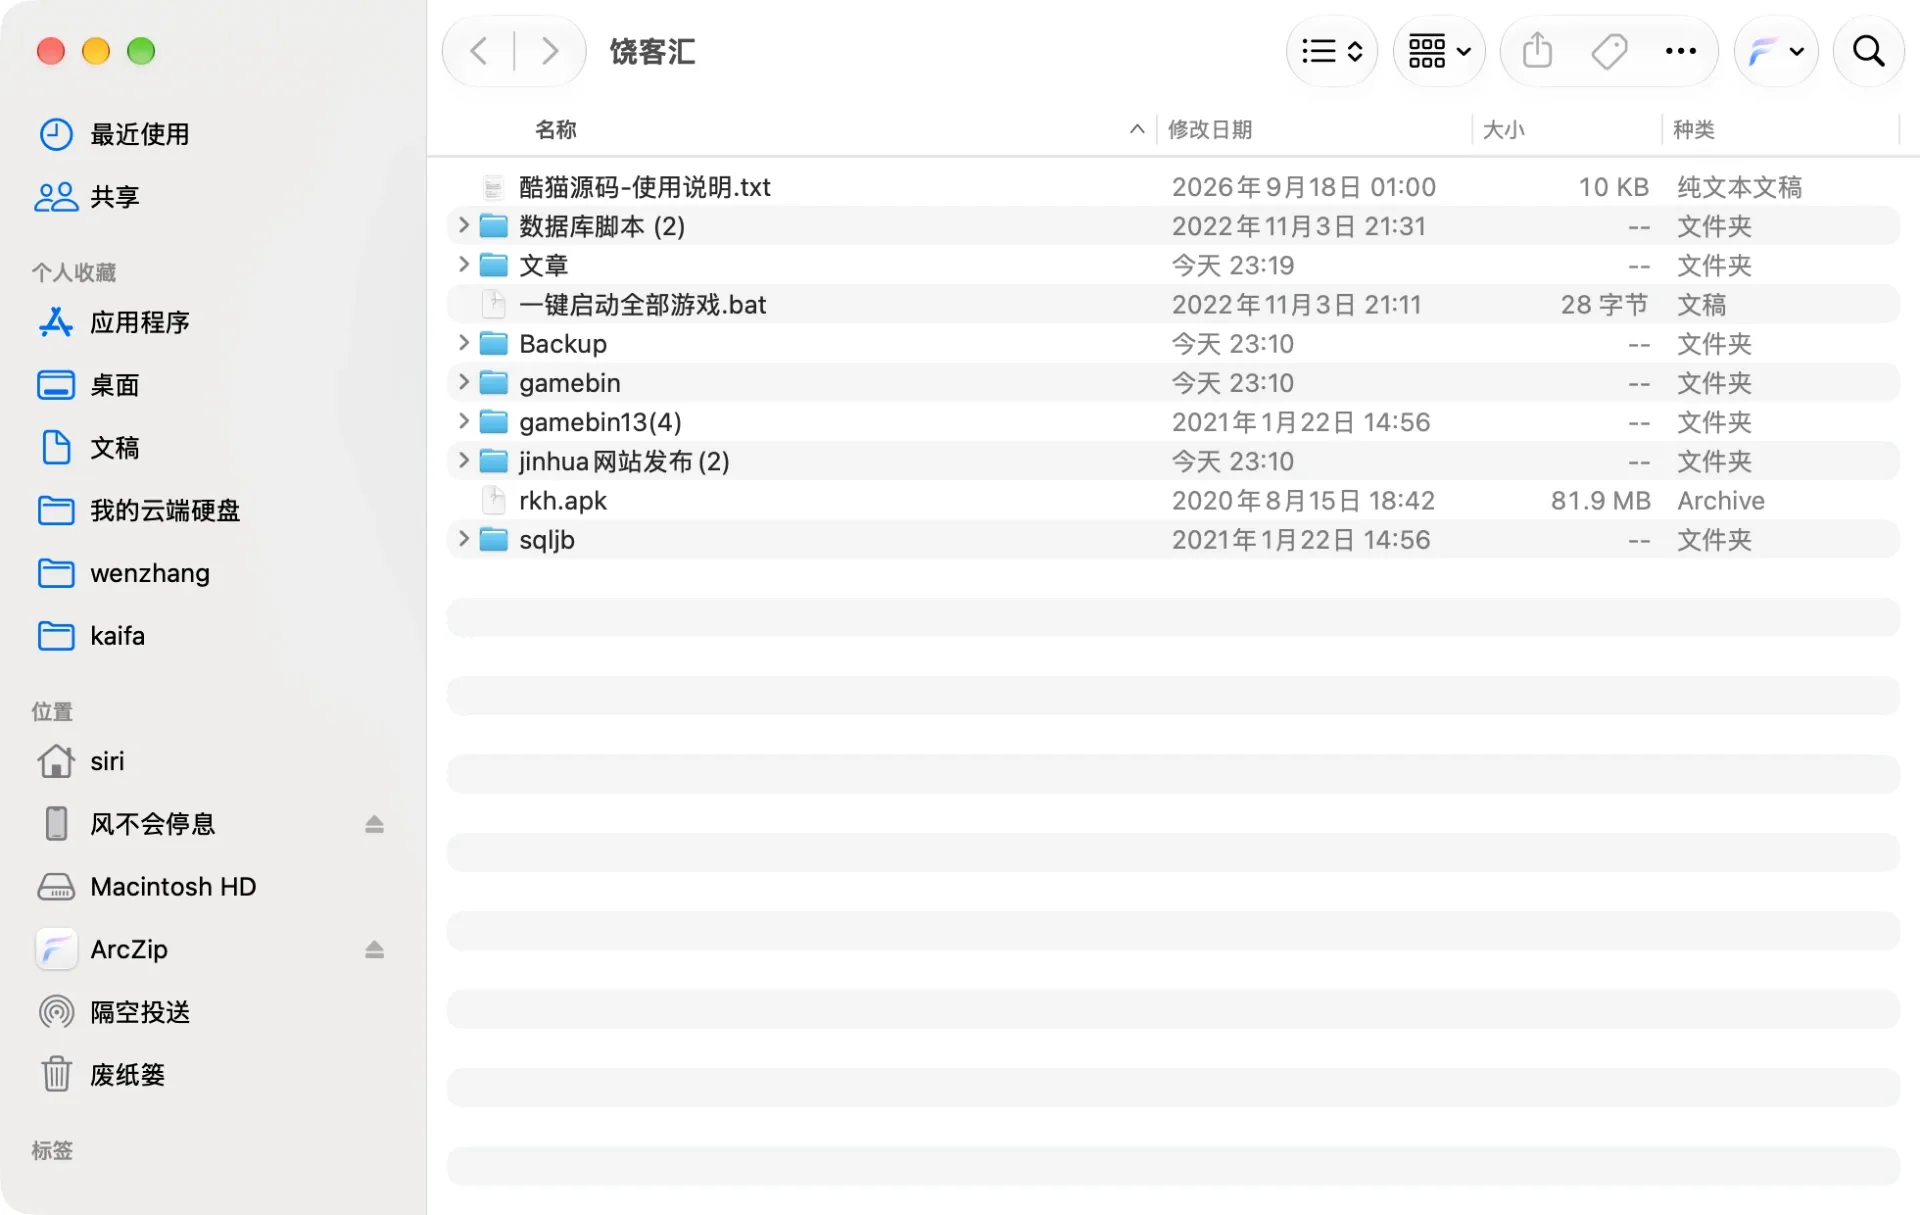Go back with the left arrow button
This screenshot has width=1920, height=1215.
[479, 51]
